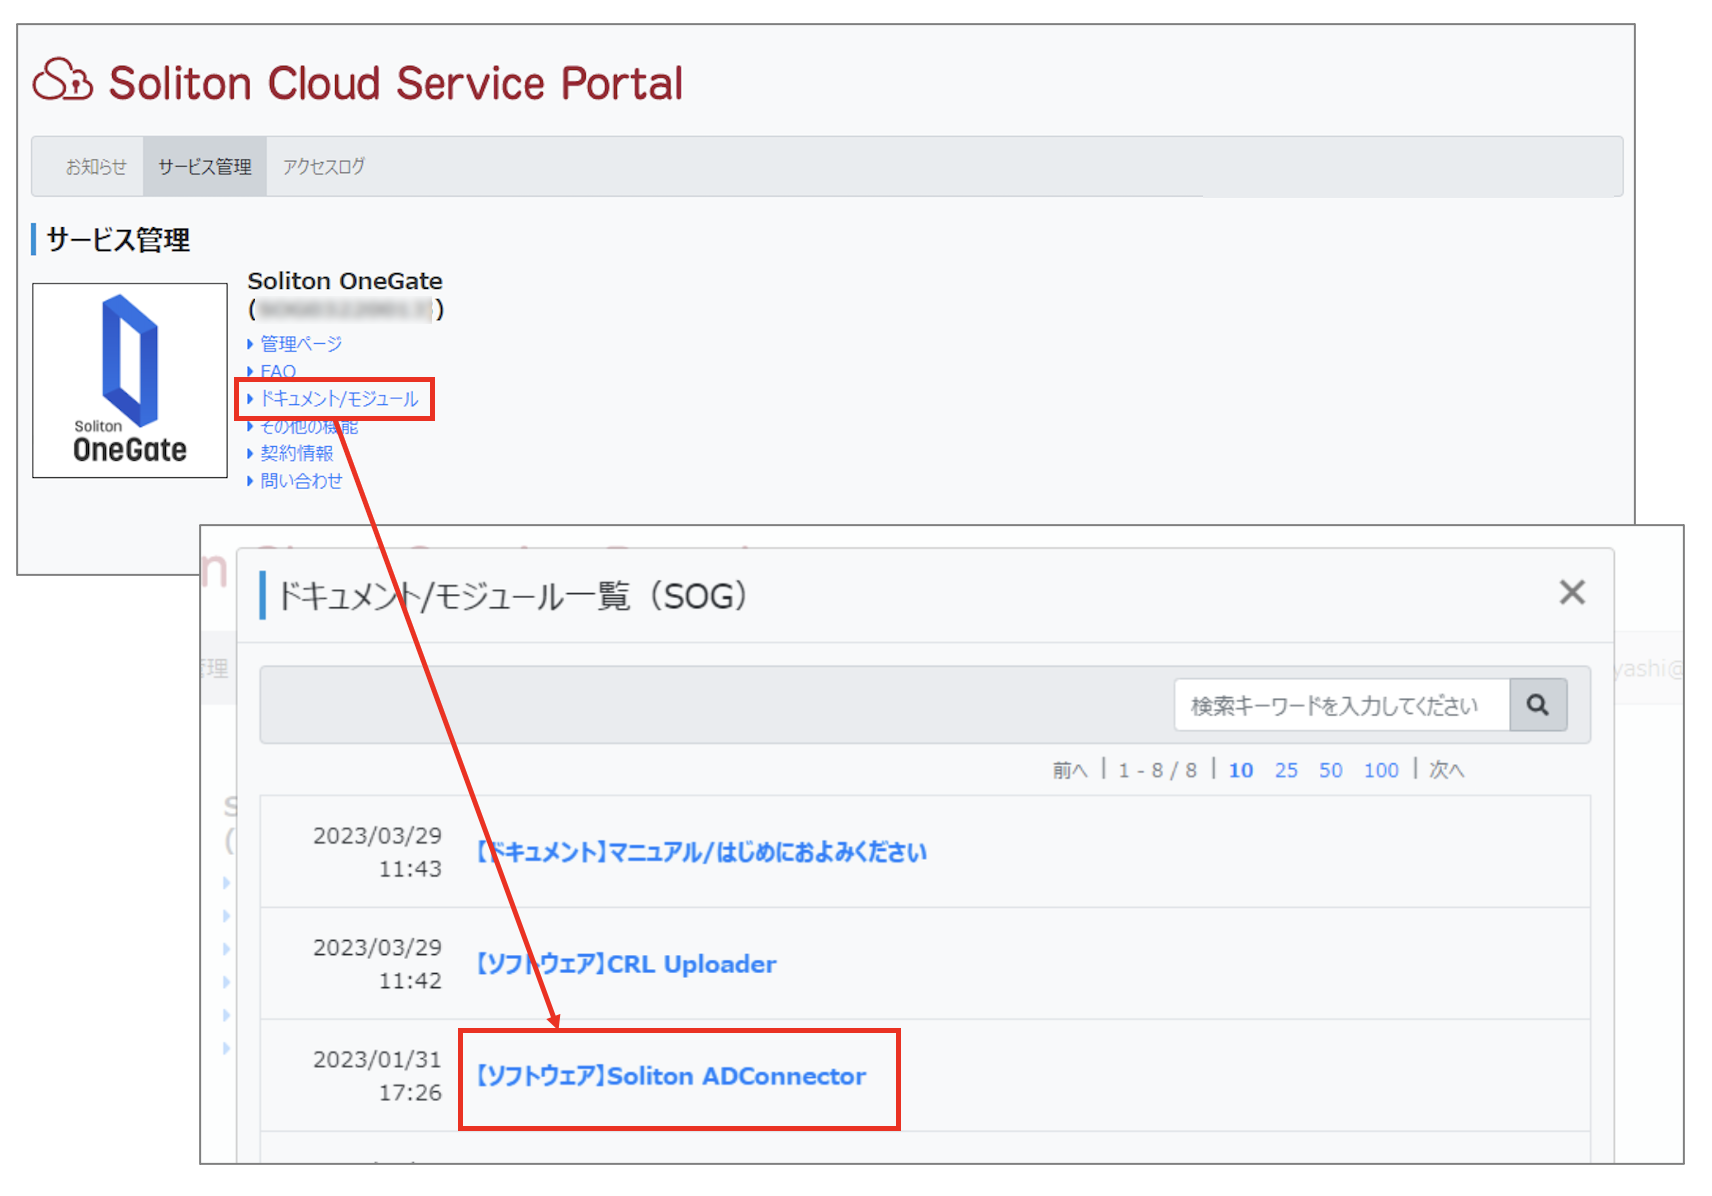Click the Soliton cloud logo icon
Screen dimensions: 1712x1196
pos(63,80)
